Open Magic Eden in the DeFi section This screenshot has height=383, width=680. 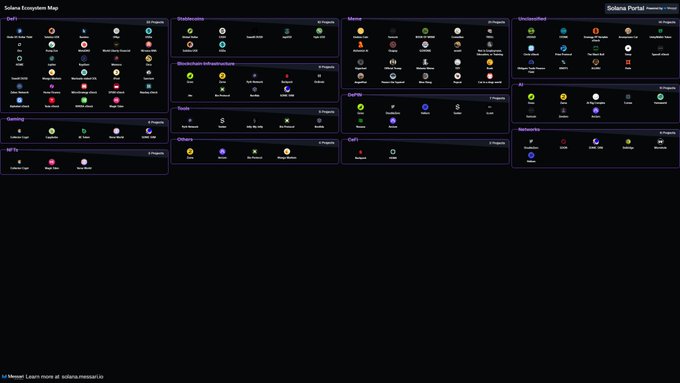(x=116, y=100)
